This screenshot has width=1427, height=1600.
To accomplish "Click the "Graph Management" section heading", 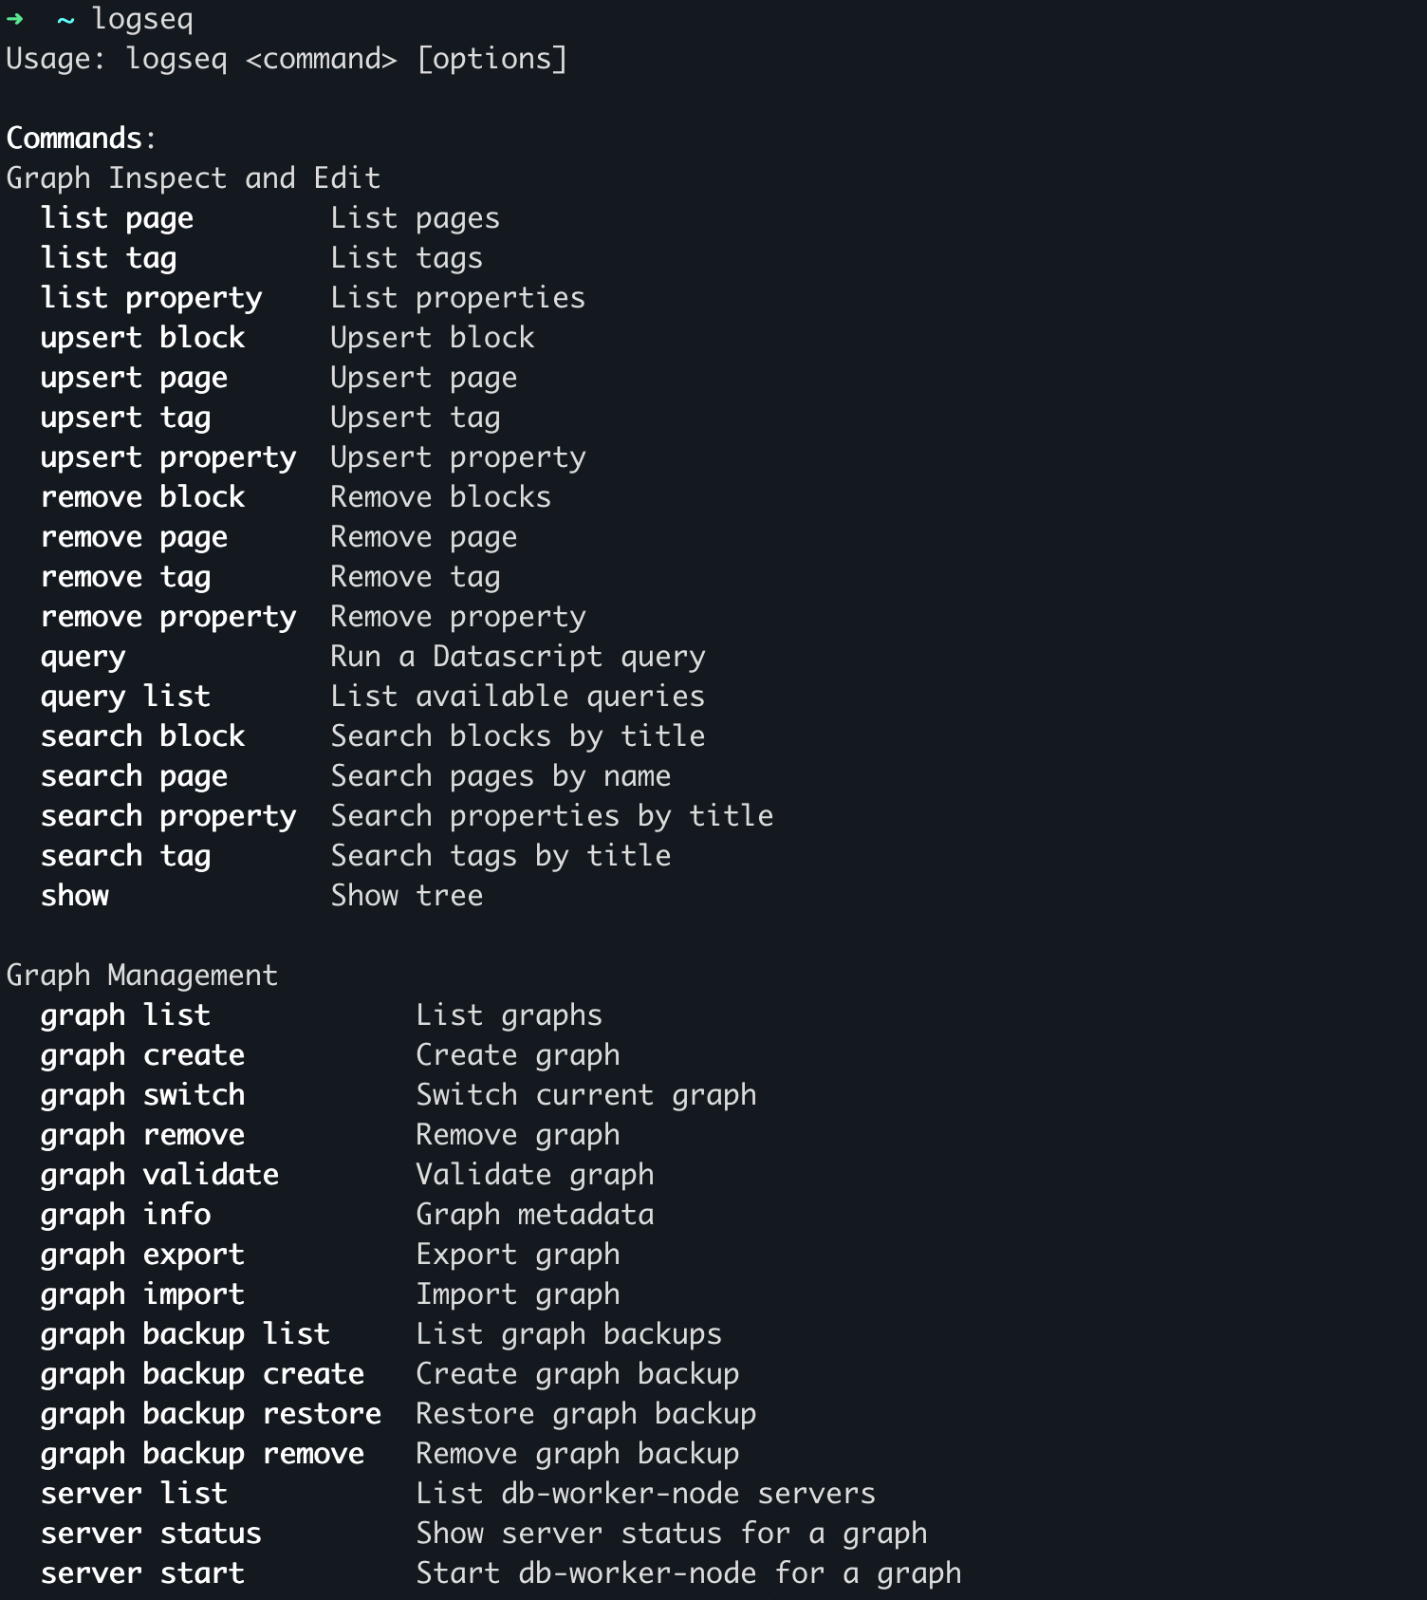I will [142, 975].
